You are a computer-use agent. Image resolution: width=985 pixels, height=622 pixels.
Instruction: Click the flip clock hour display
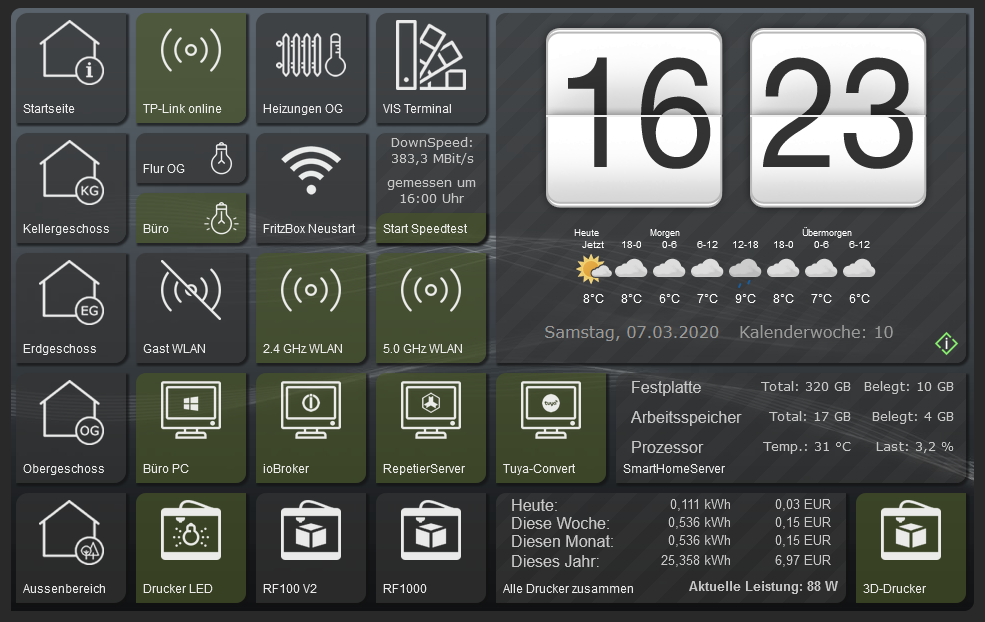pos(633,117)
